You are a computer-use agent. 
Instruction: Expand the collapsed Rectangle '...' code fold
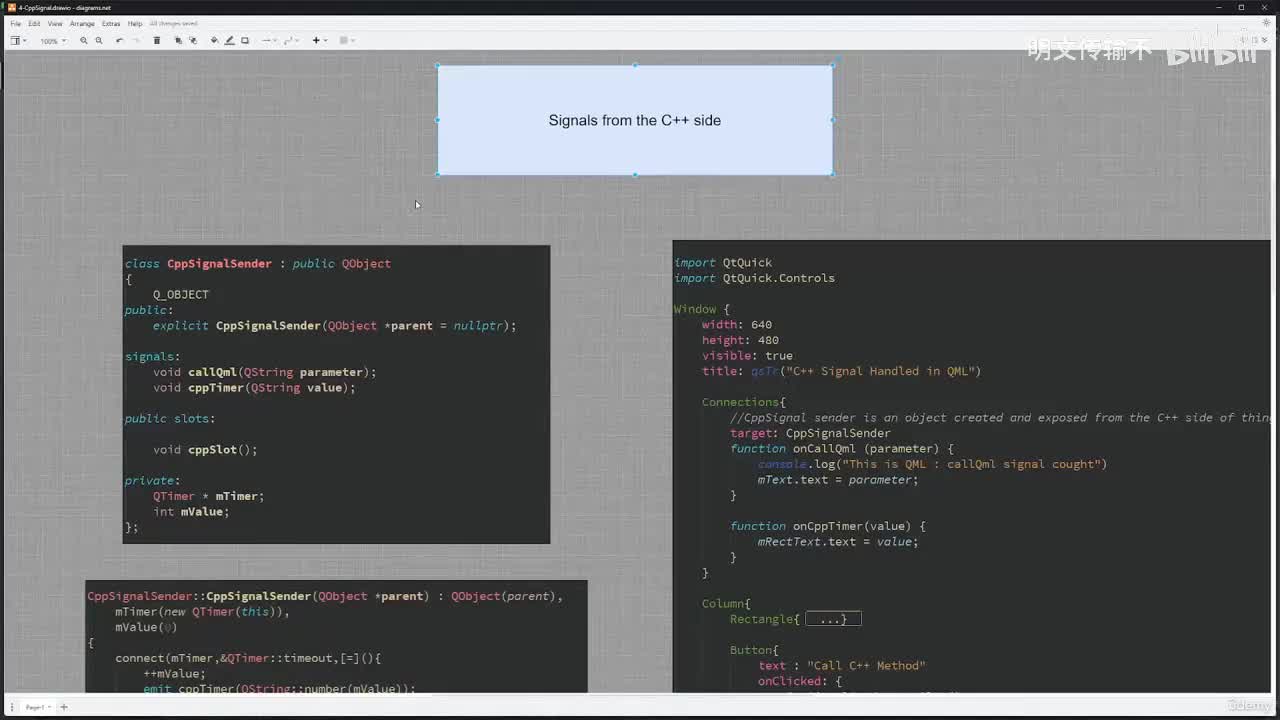(x=833, y=619)
